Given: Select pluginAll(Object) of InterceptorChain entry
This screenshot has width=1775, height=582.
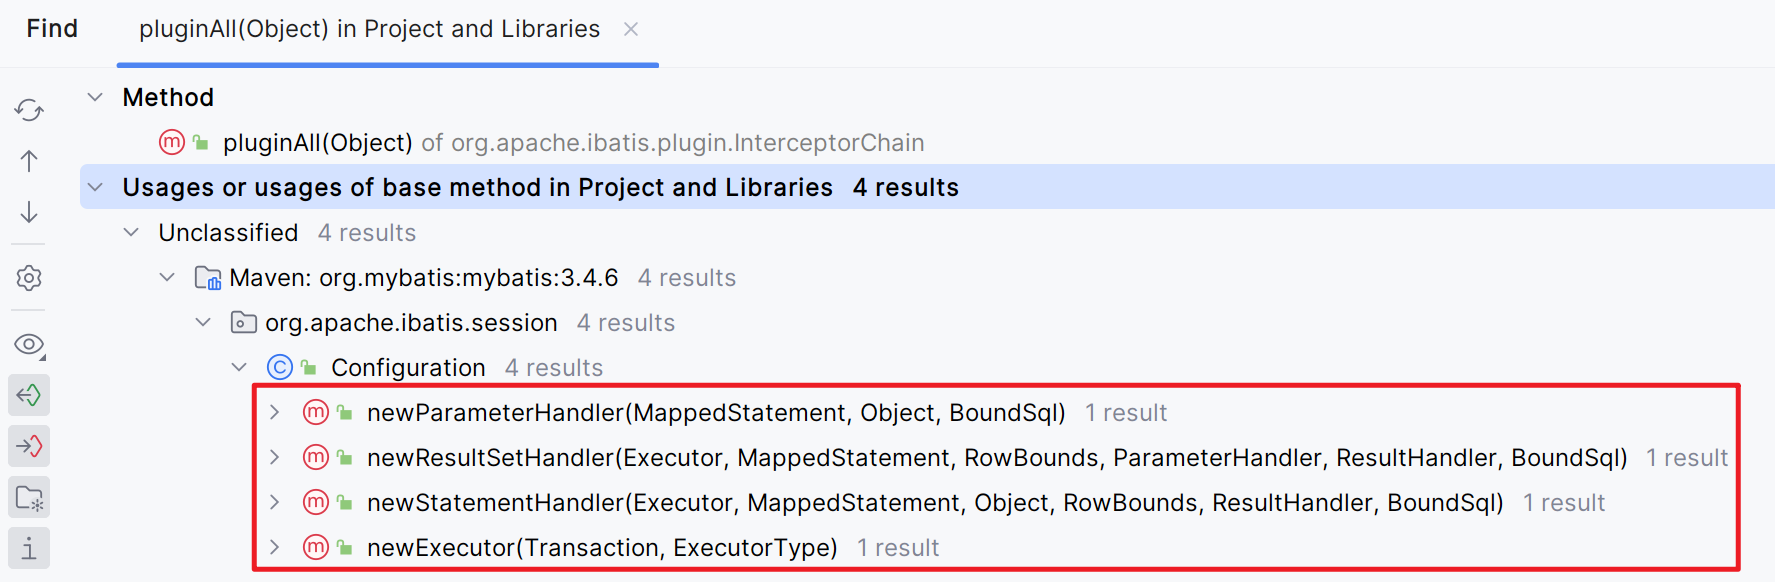Looking at the screenshot, I should 573,143.
